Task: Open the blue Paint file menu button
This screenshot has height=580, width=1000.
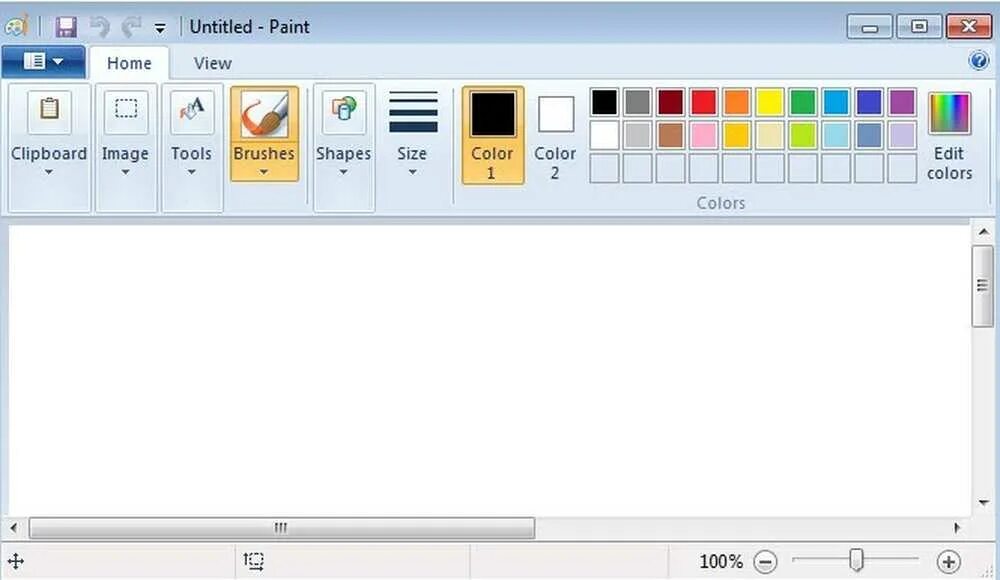Action: 43,62
